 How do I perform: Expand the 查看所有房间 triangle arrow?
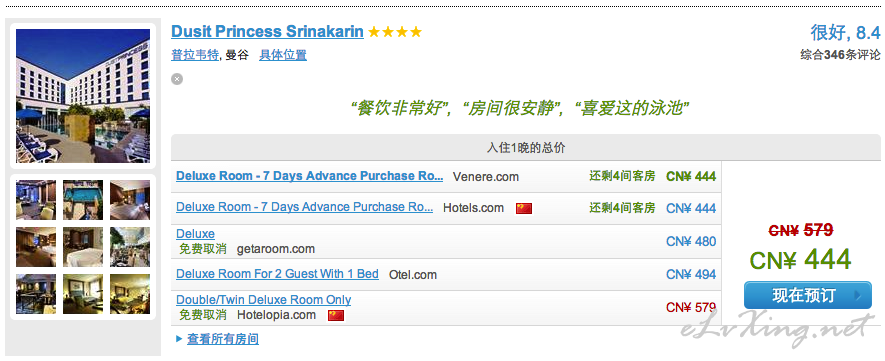(179, 339)
